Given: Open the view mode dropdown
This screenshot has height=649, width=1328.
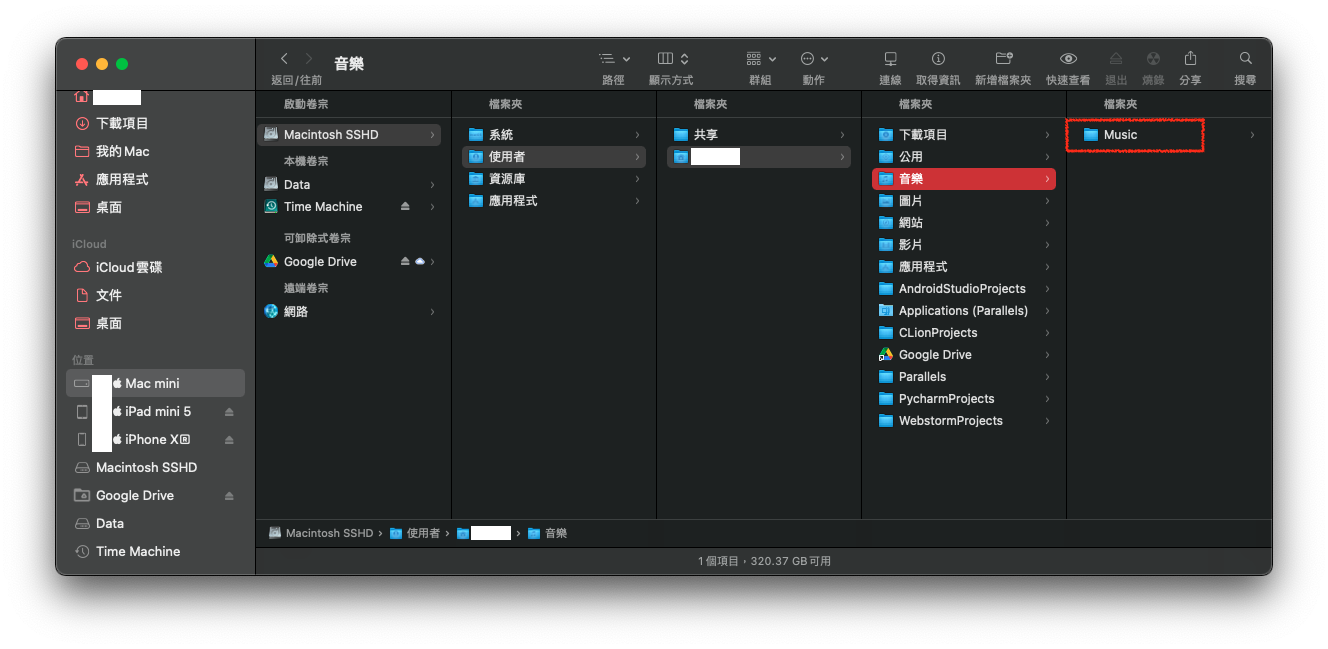Looking at the screenshot, I should point(673,59).
